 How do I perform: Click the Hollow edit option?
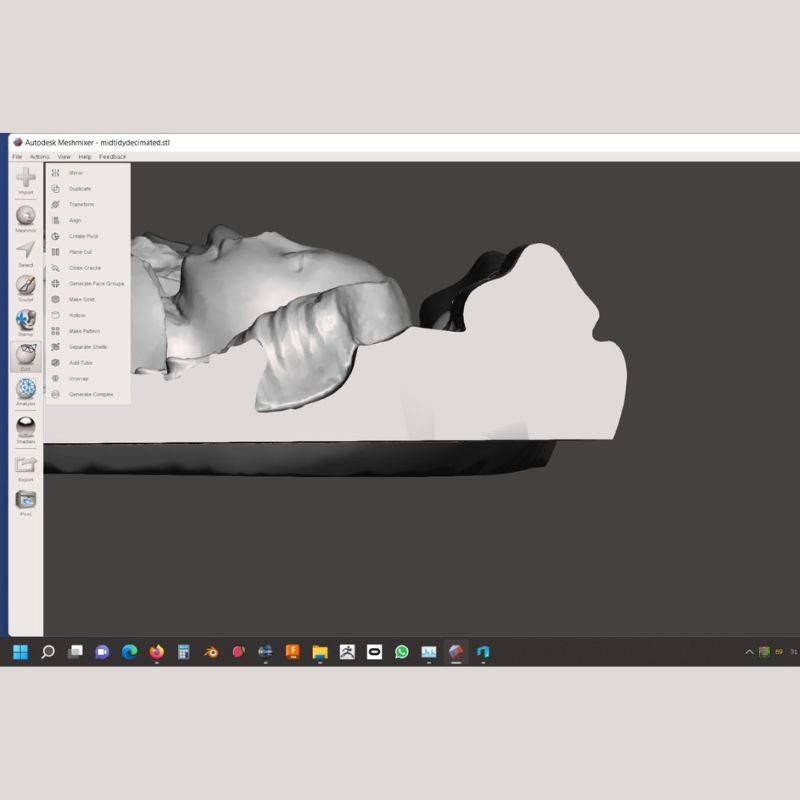(77, 315)
